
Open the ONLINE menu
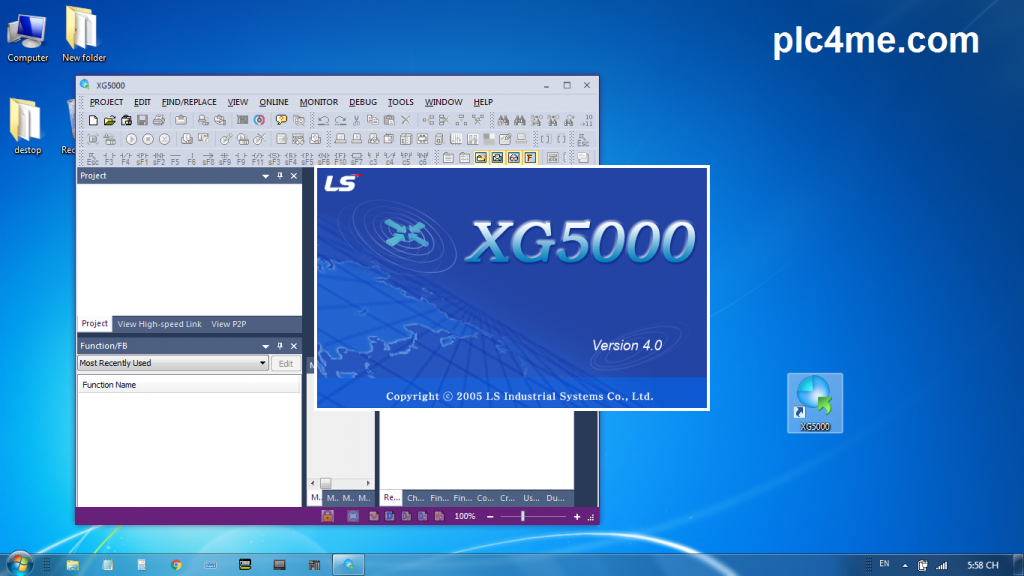pos(273,102)
